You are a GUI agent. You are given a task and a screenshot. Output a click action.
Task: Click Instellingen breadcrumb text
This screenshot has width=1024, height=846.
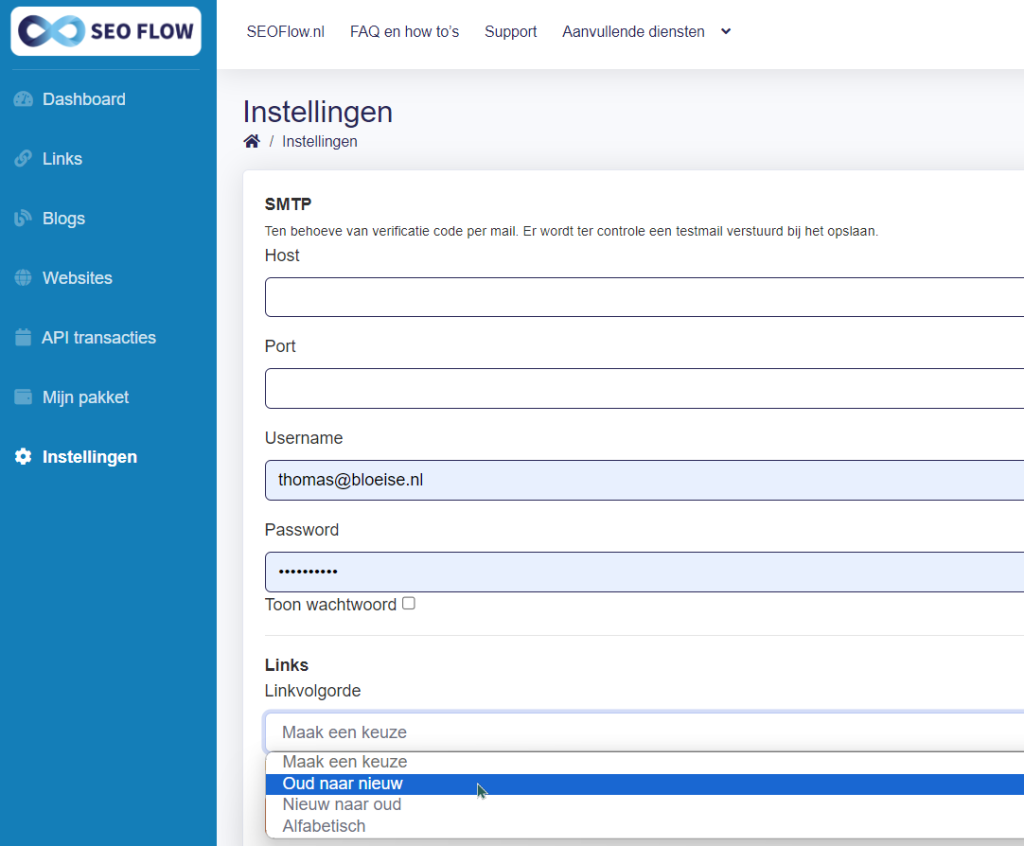tap(319, 141)
